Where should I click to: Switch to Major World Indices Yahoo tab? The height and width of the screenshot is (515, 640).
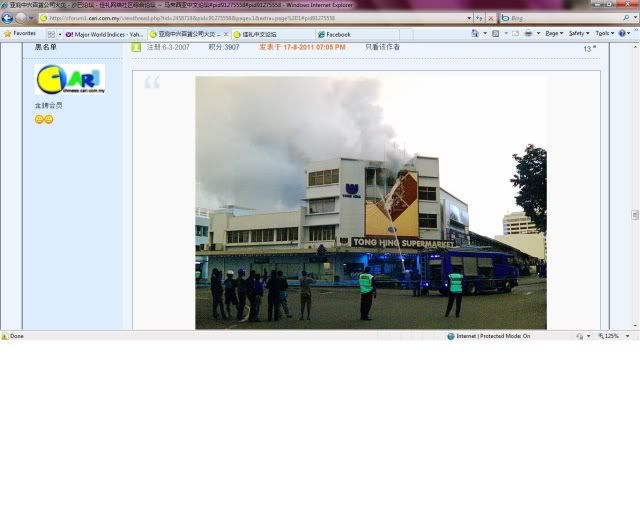coord(105,34)
